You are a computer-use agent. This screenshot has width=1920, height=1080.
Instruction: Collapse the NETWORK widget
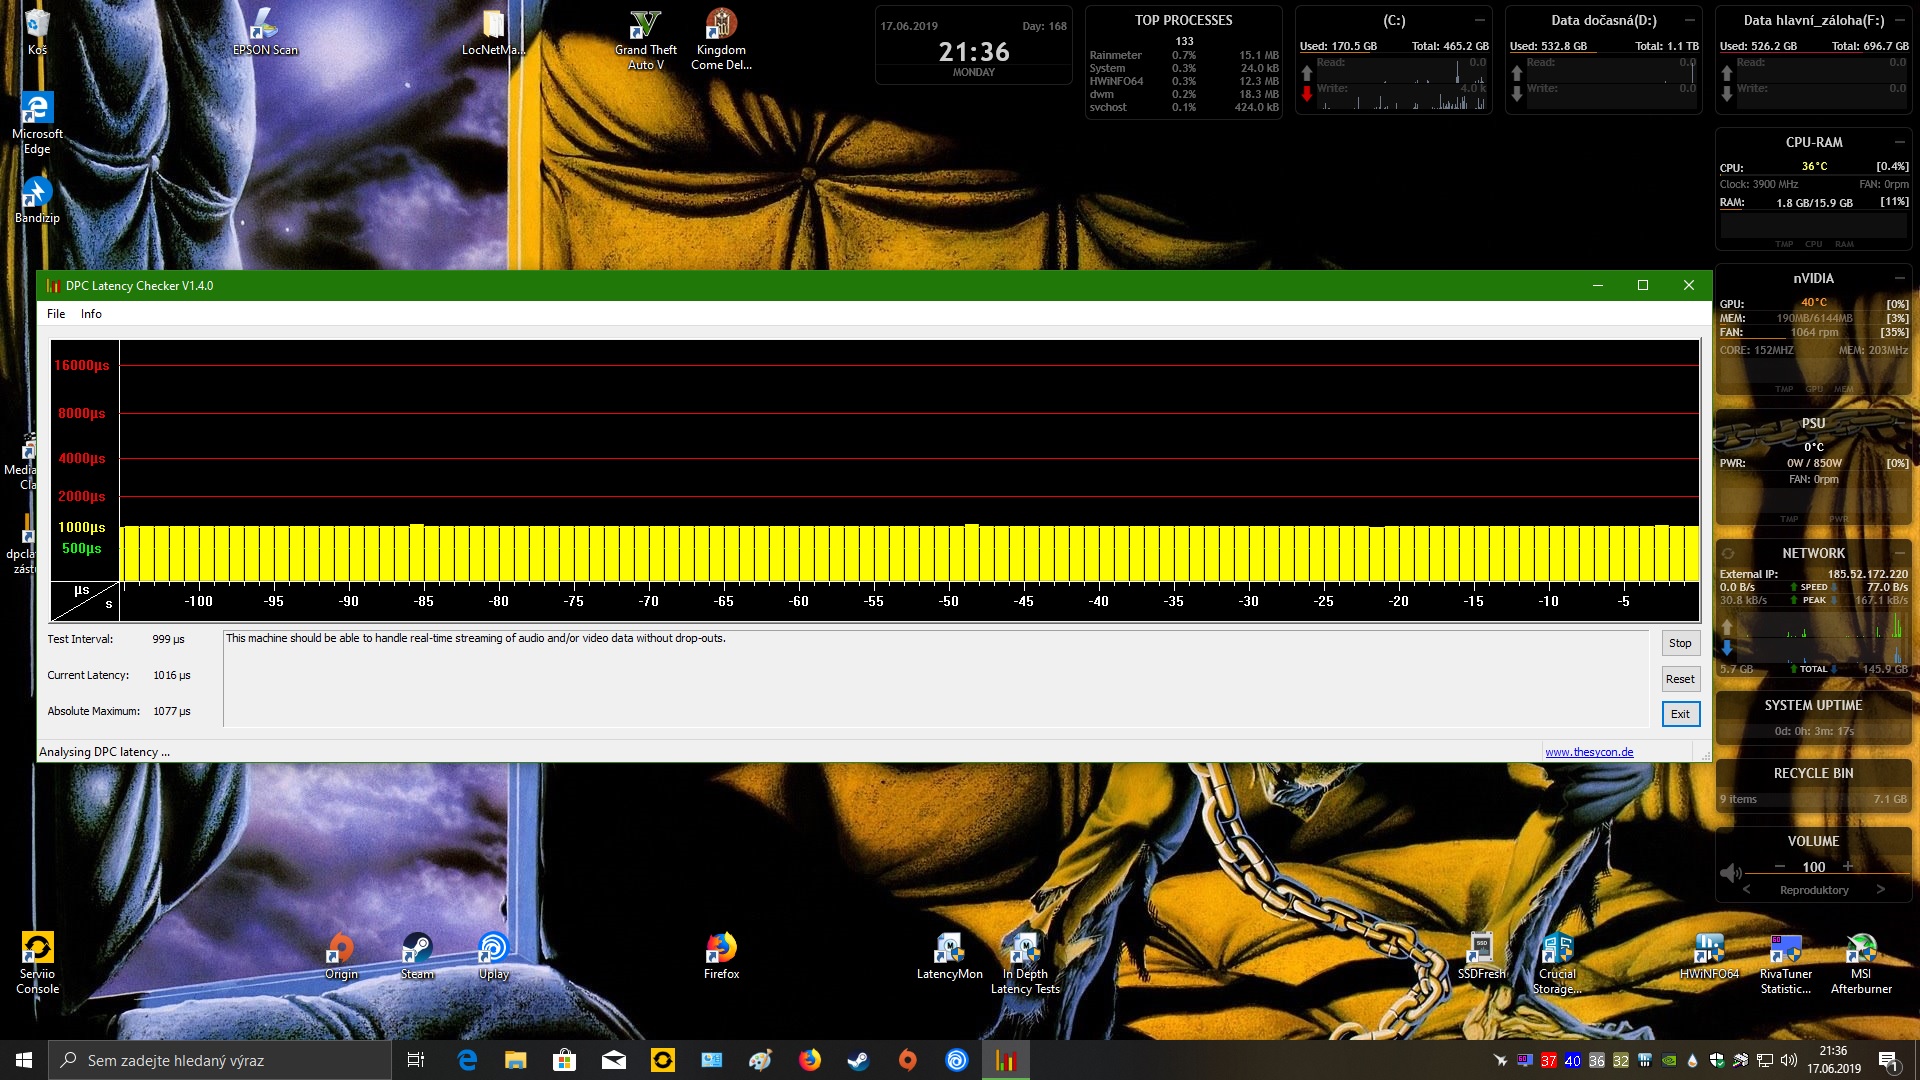[1900, 553]
